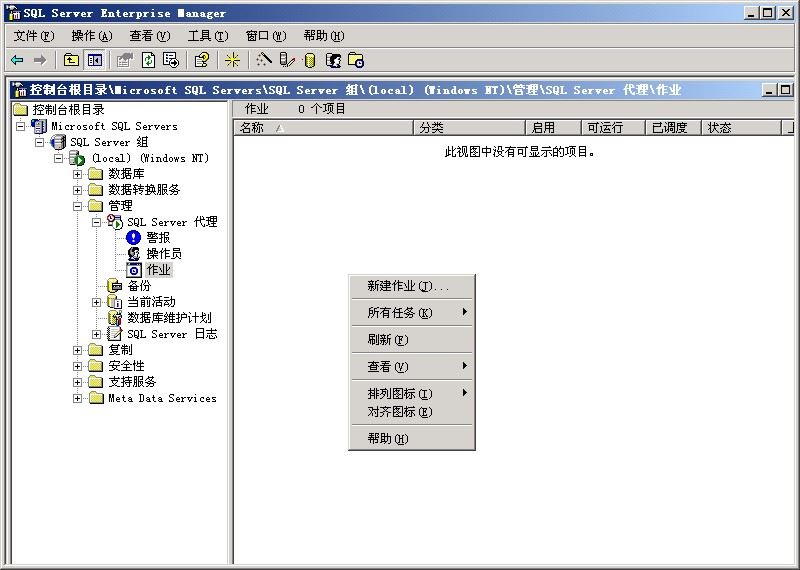The height and width of the screenshot is (570, 800).
Task: Expand the 数据转换服务 folder
Action: (78, 190)
